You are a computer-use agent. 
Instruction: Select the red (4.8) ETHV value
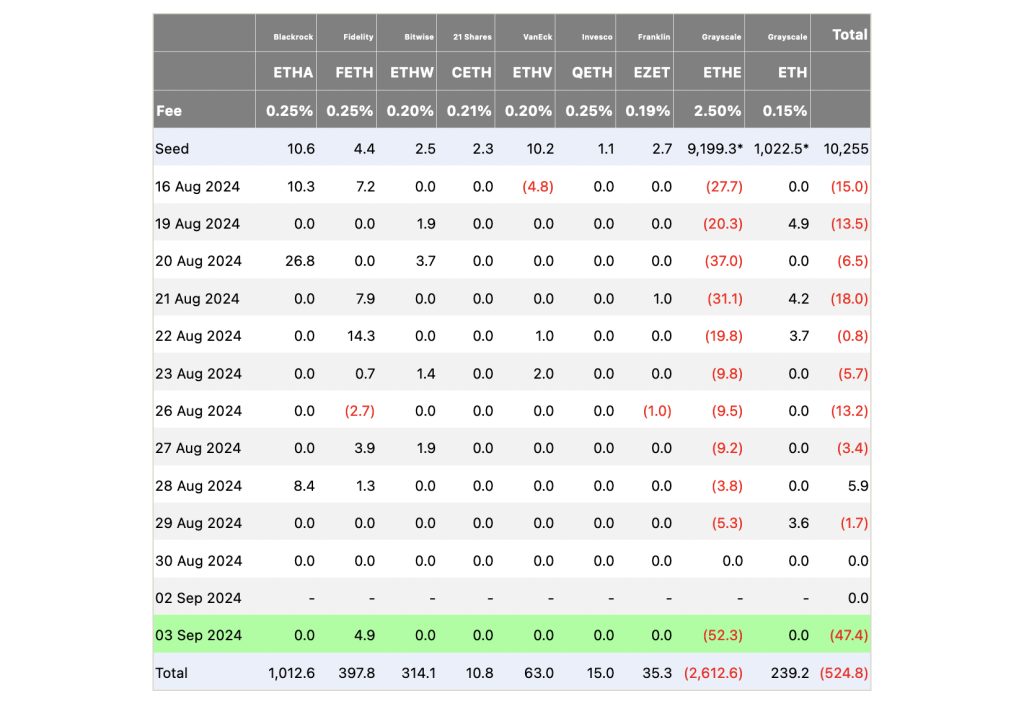(x=538, y=187)
